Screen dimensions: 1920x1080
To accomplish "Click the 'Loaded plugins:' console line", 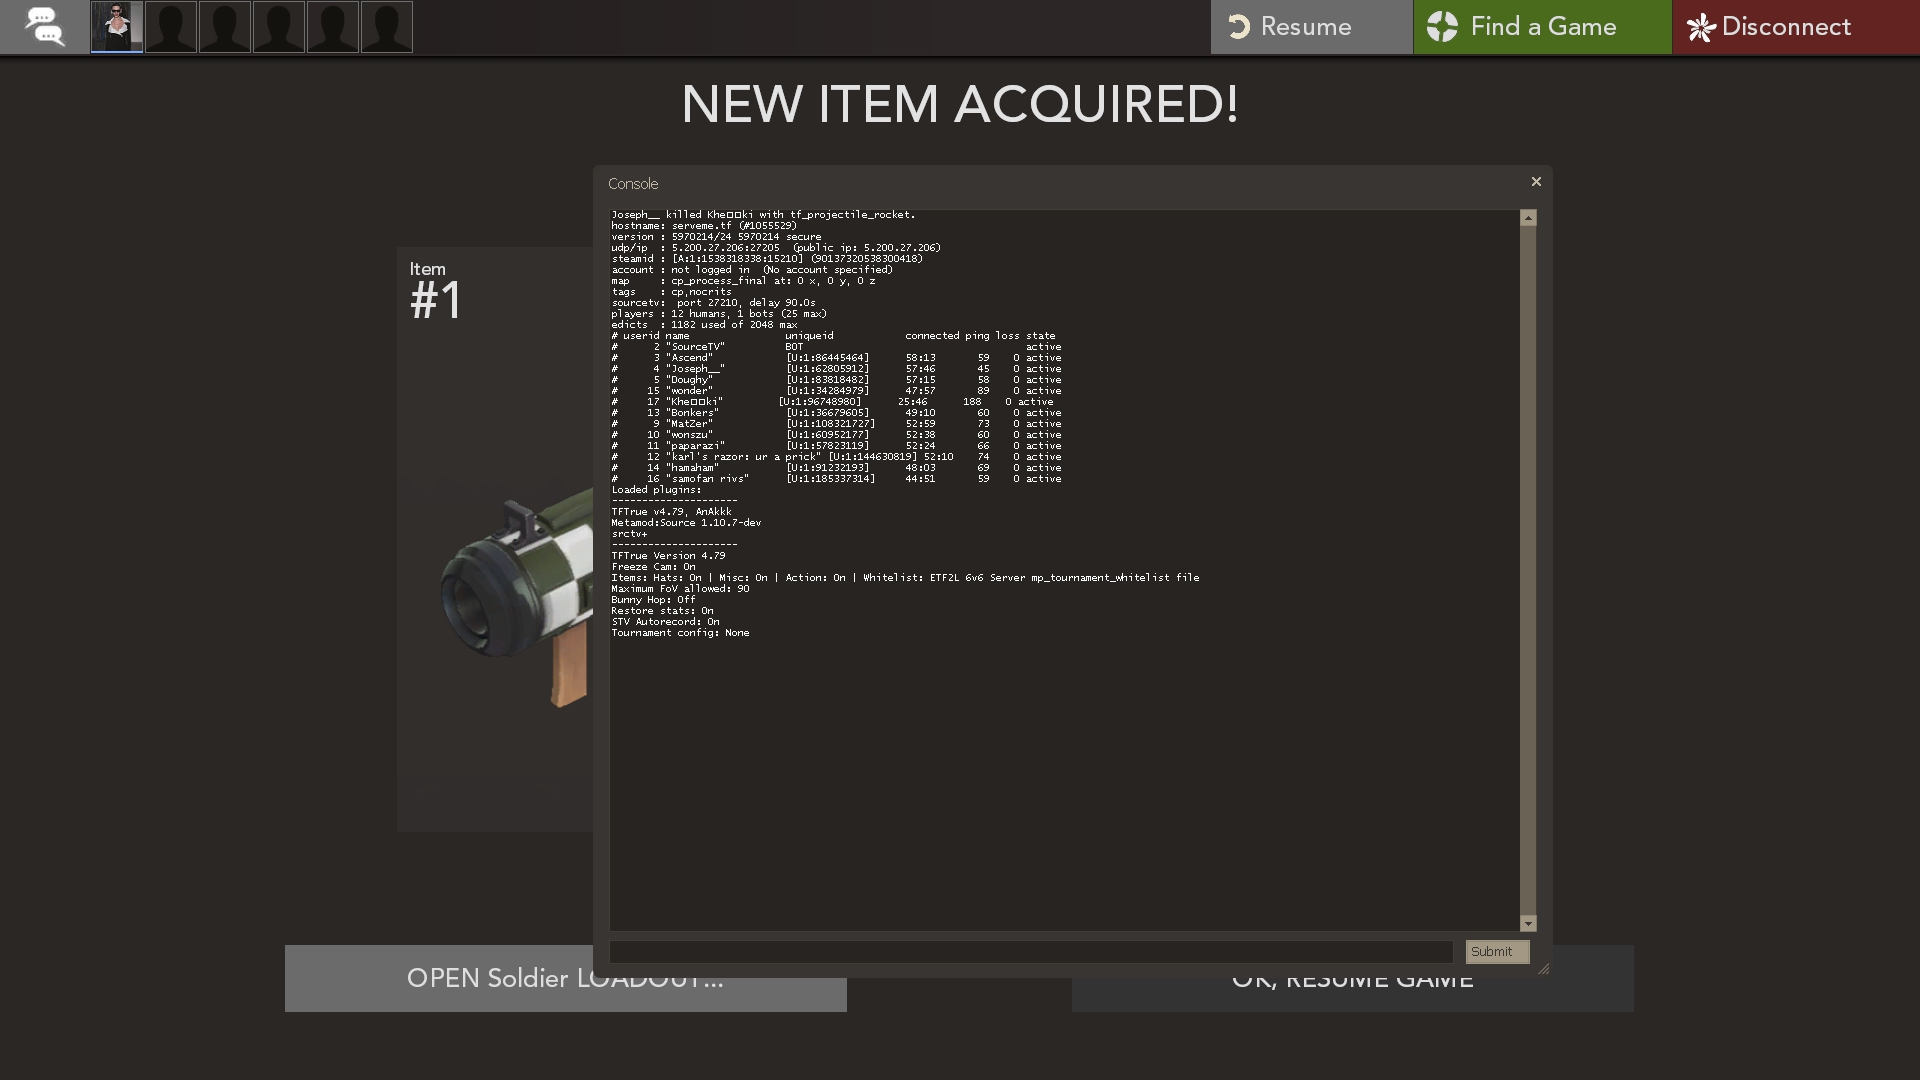I will (656, 490).
